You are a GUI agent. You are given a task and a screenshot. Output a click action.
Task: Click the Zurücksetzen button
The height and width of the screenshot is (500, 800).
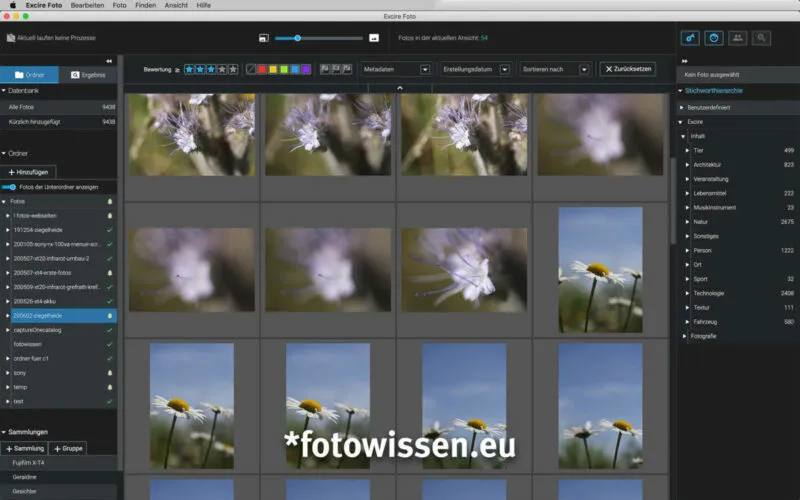(x=628, y=69)
